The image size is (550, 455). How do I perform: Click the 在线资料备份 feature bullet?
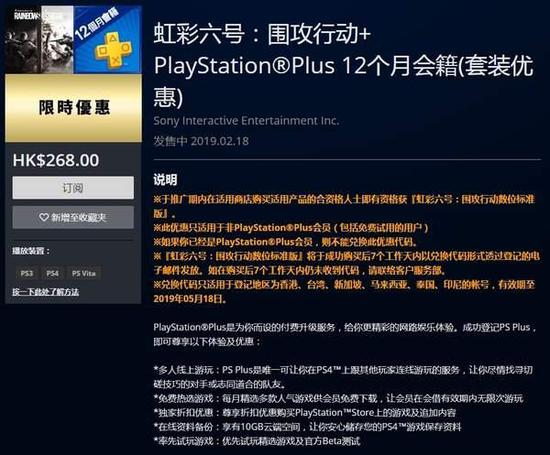point(307,427)
